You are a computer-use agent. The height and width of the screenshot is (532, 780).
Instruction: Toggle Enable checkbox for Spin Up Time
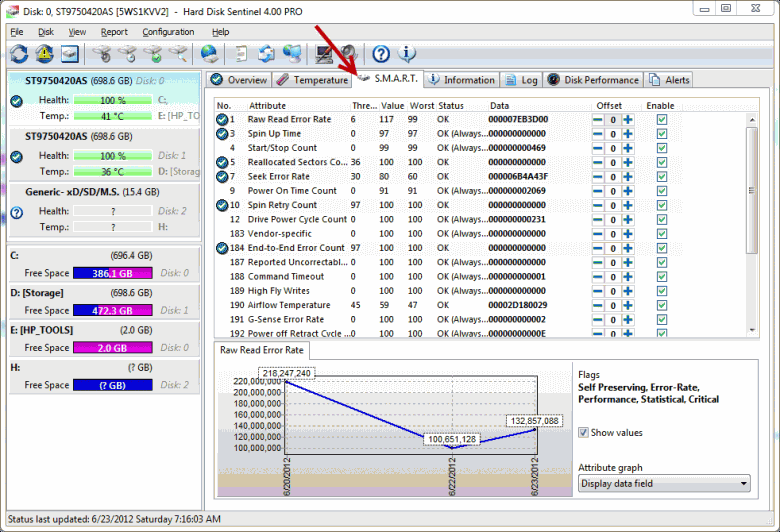[x=662, y=134]
